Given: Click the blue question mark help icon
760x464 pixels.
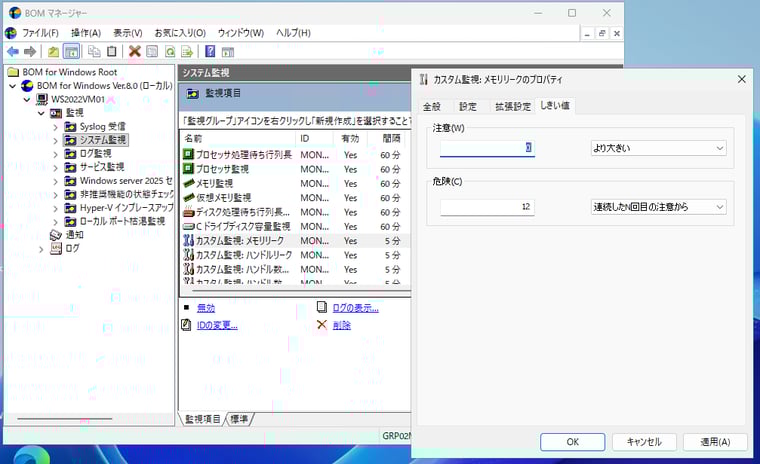Looking at the screenshot, I should [210, 51].
